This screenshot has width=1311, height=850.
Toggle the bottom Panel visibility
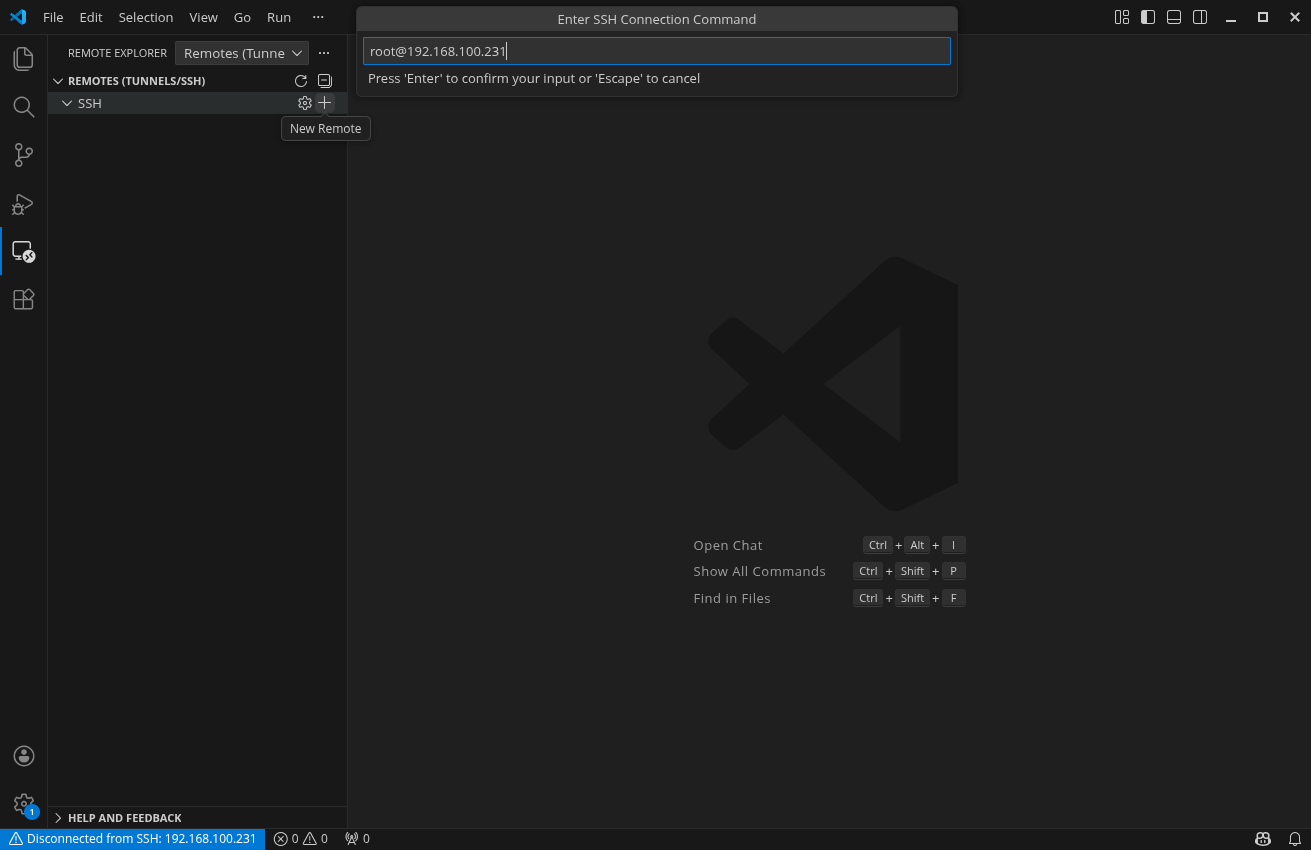(x=1173, y=17)
